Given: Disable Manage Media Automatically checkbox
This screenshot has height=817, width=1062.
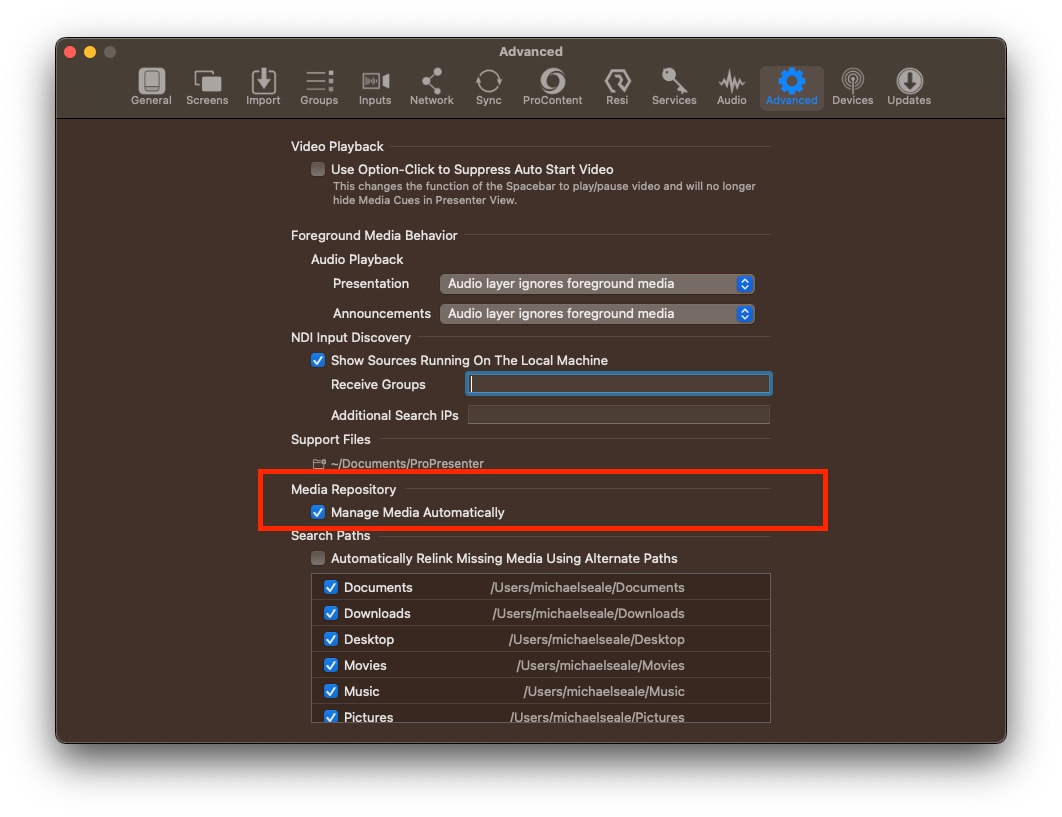Looking at the screenshot, I should [x=318, y=512].
